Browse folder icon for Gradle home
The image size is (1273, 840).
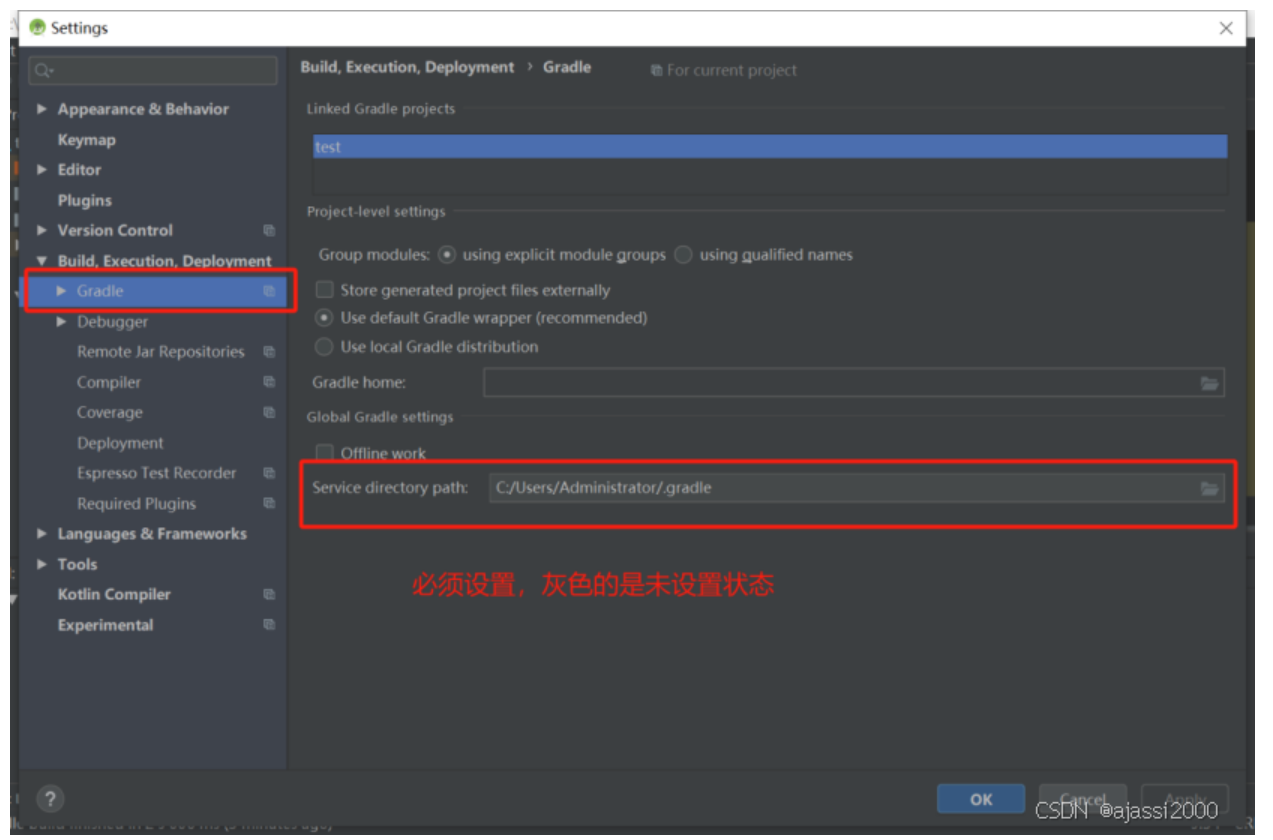pyautogui.click(x=1209, y=383)
